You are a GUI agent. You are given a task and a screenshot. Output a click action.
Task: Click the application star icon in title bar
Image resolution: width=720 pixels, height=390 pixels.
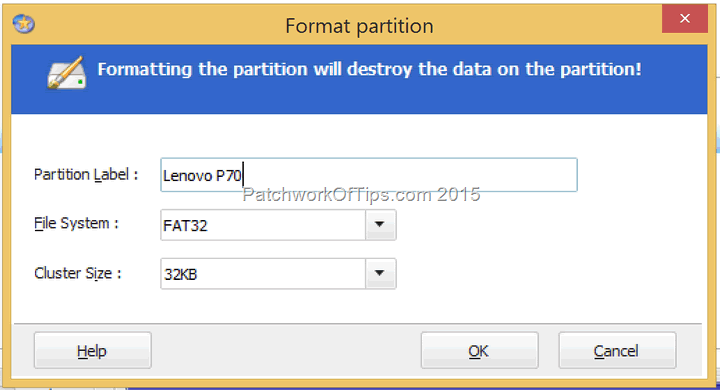pyautogui.click(x=23, y=23)
